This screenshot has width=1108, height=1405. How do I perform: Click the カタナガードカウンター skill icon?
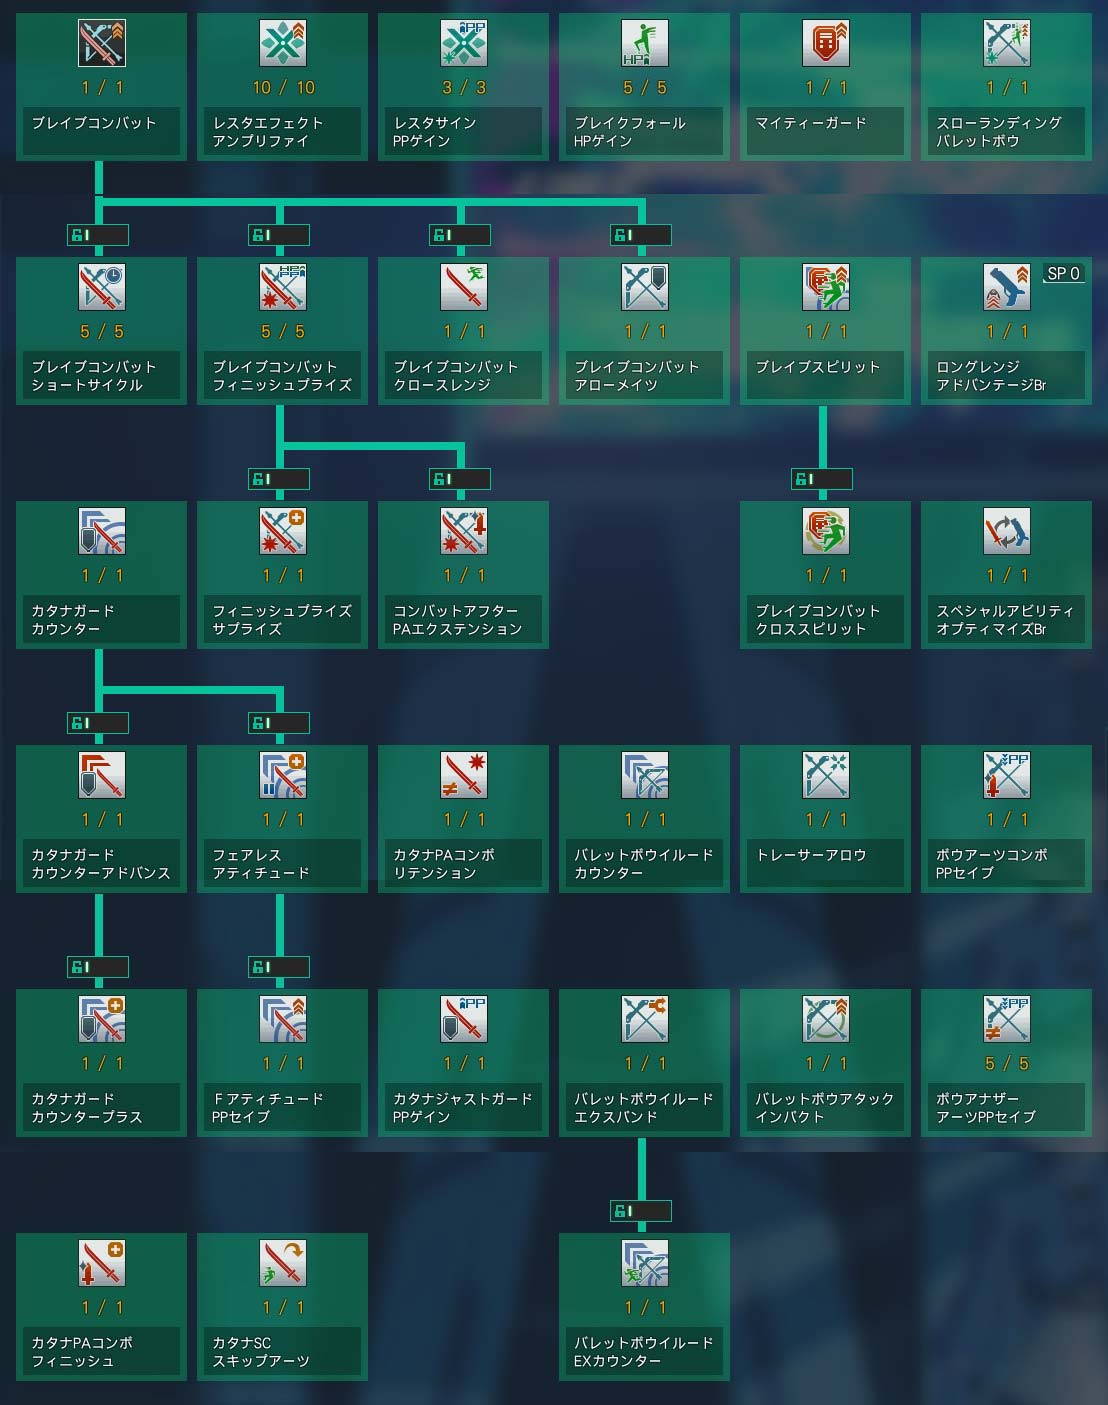[x=101, y=531]
